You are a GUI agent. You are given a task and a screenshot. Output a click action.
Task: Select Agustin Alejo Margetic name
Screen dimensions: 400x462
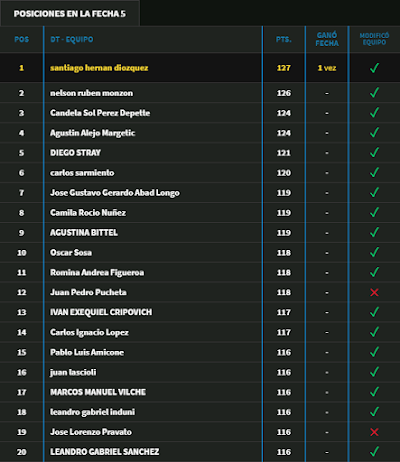[92, 133]
